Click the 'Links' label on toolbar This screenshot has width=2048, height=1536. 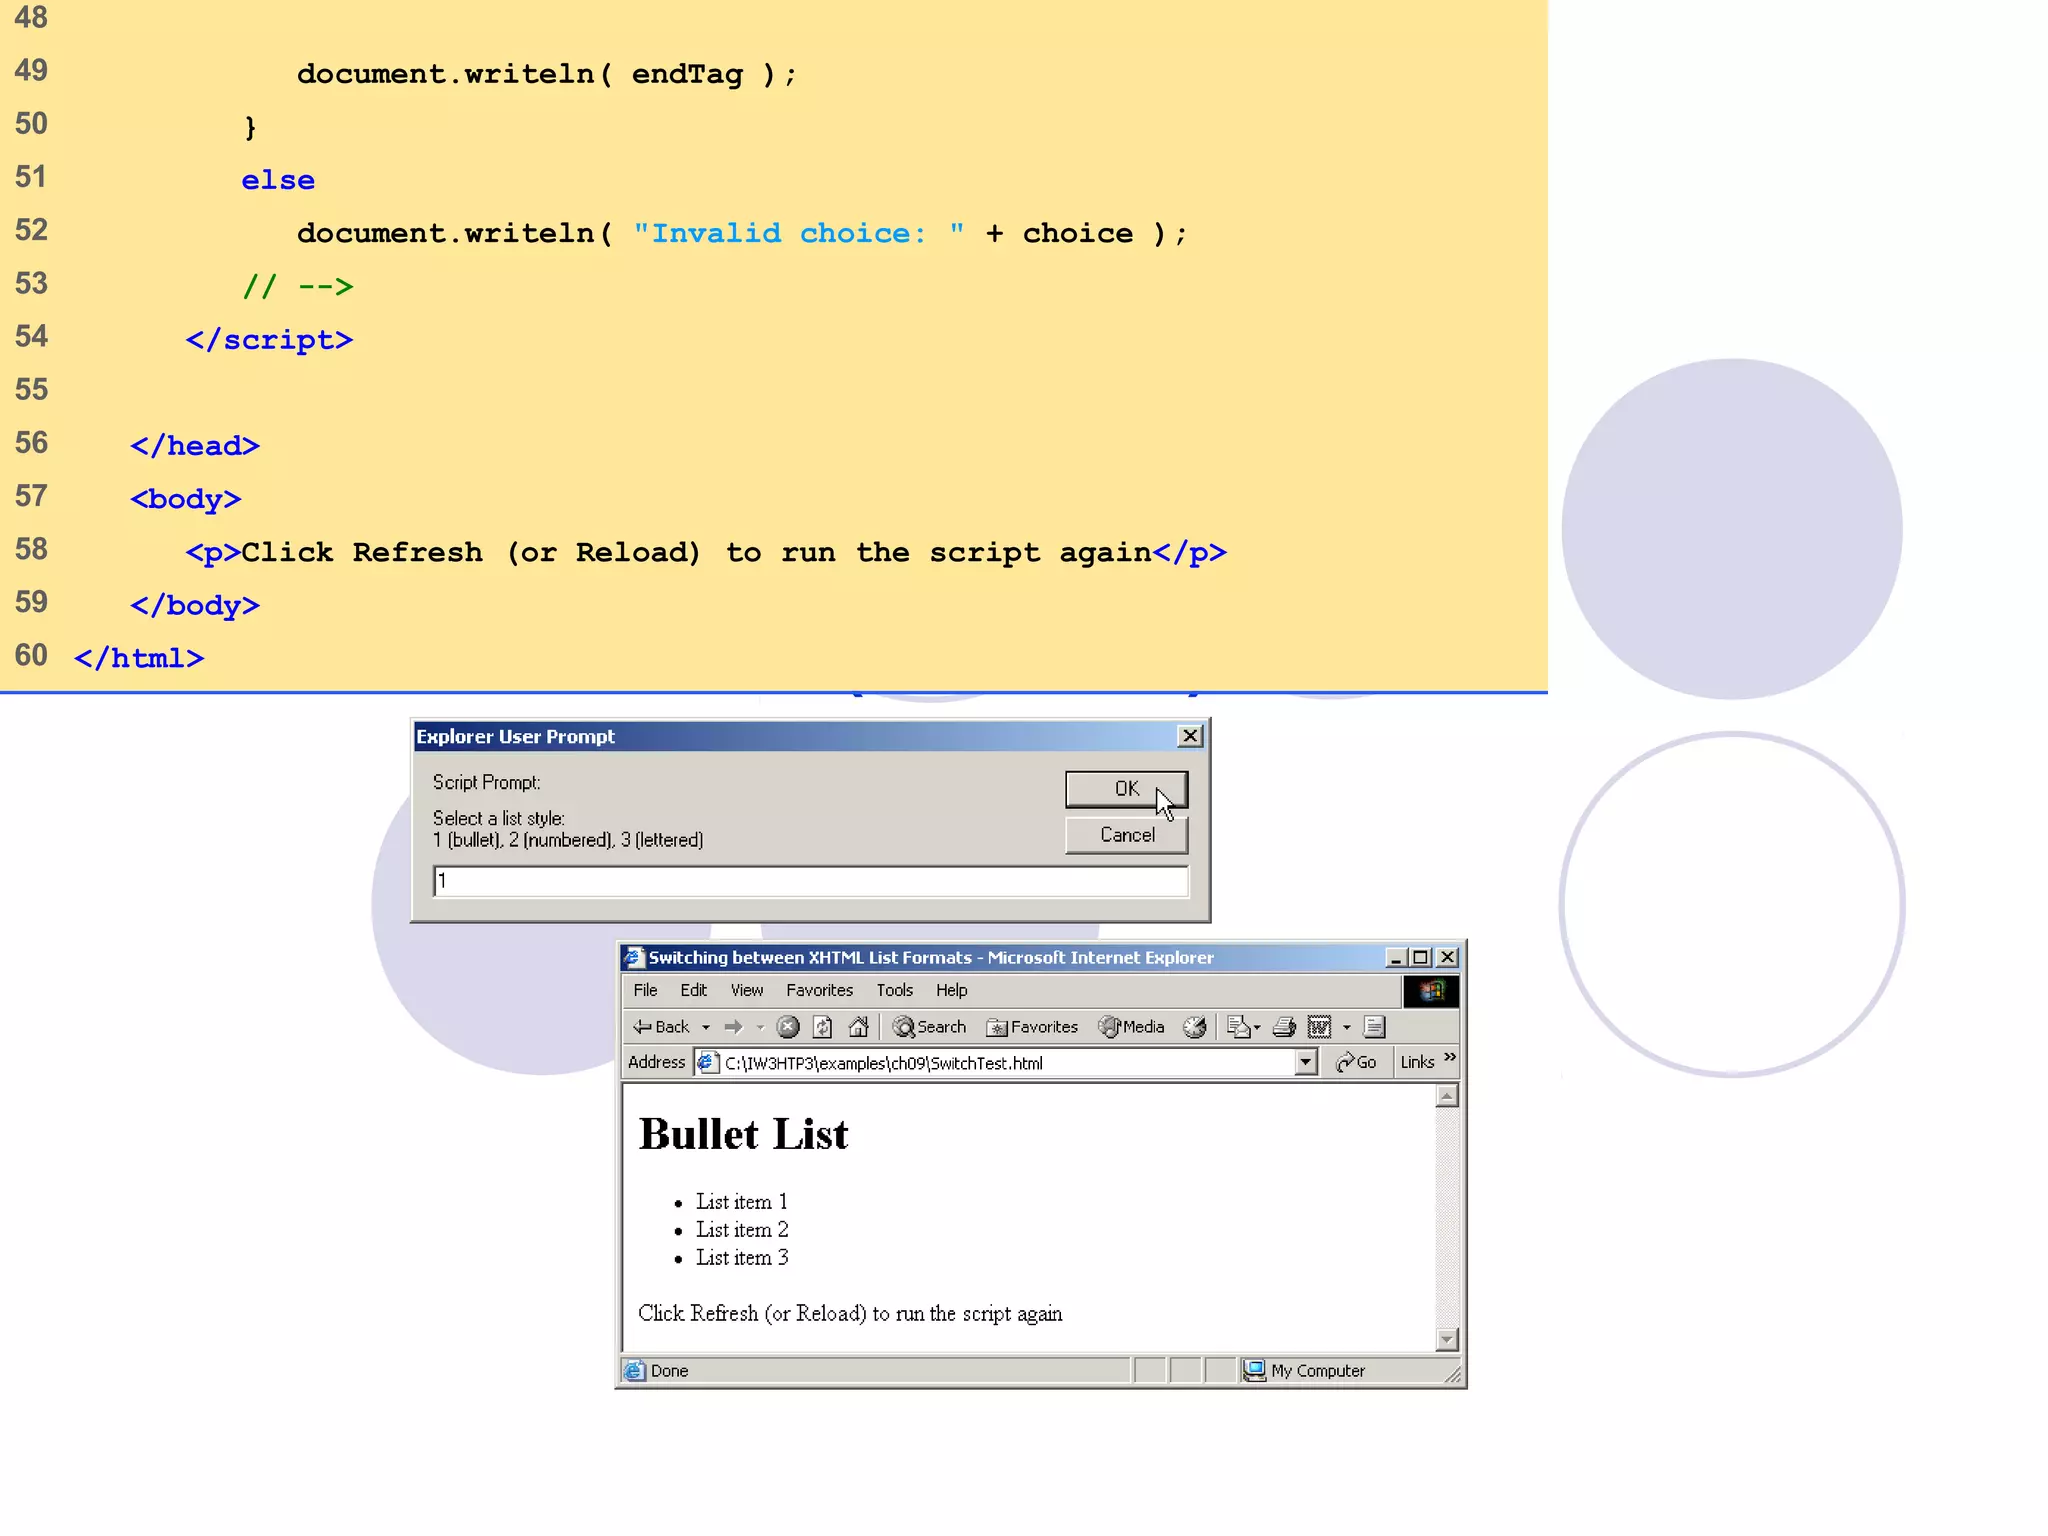[1417, 1062]
